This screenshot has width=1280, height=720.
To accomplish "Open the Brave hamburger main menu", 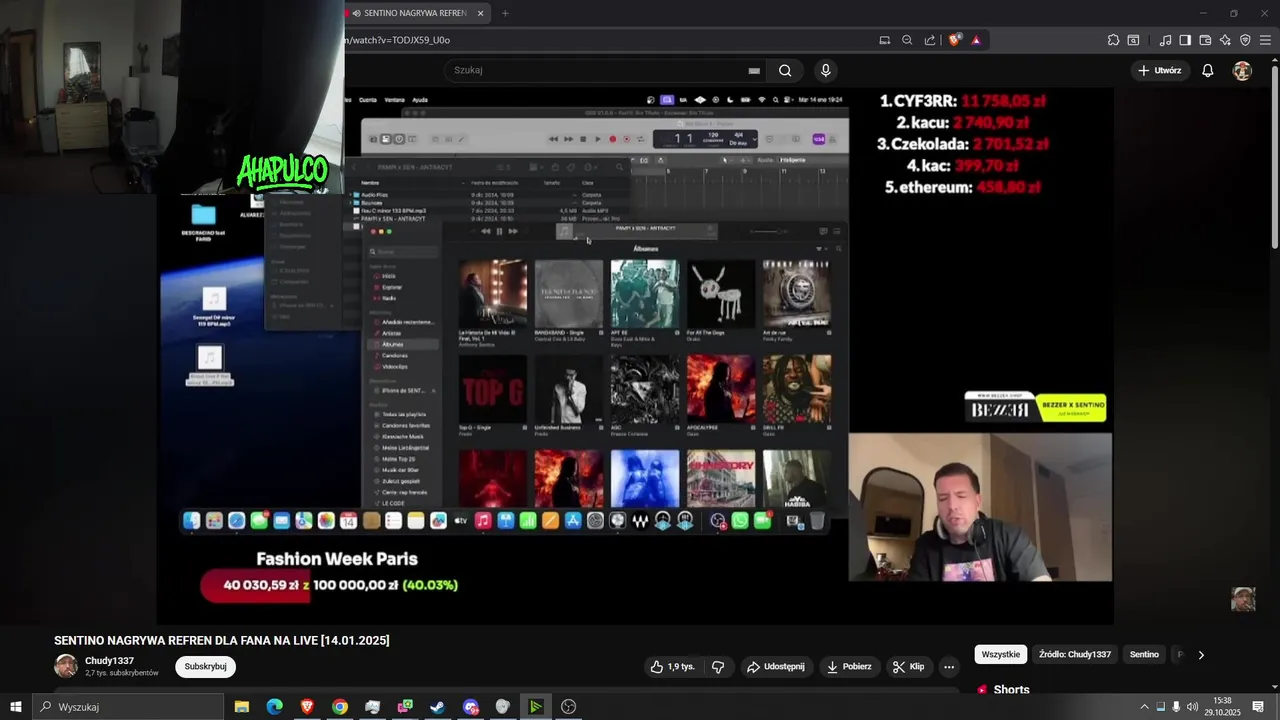I will 1266,40.
